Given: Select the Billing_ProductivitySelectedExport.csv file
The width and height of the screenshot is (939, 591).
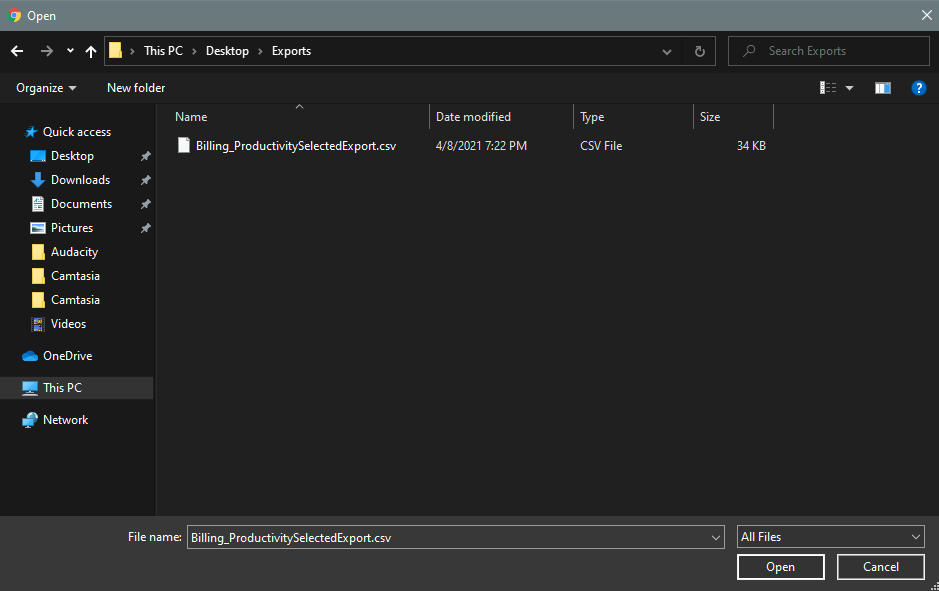Looking at the screenshot, I should [295, 146].
